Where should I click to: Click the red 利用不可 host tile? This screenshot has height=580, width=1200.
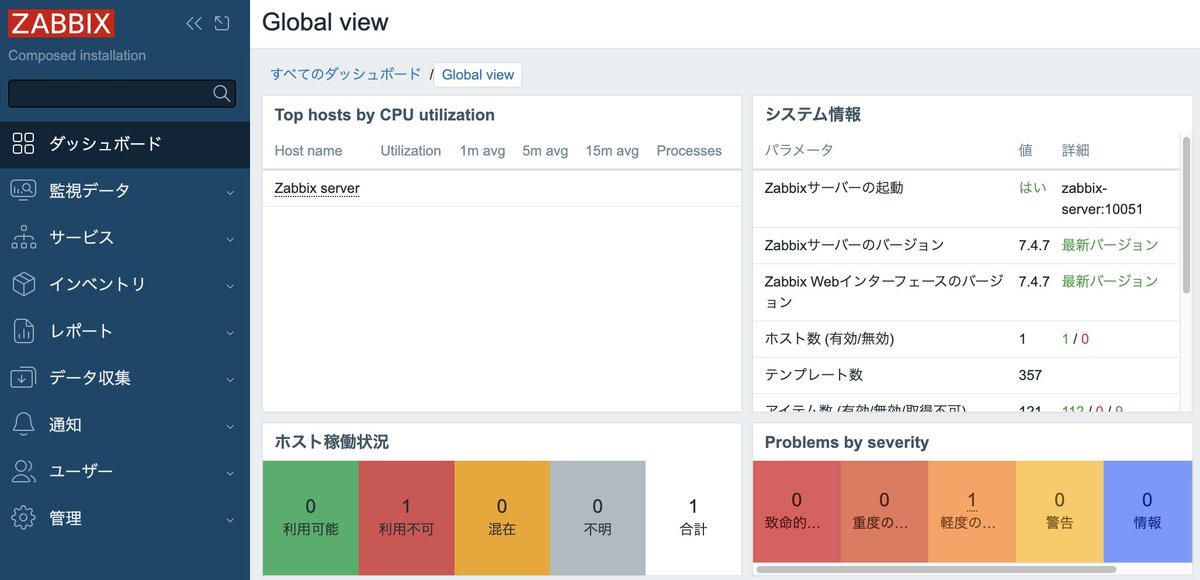pos(406,518)
